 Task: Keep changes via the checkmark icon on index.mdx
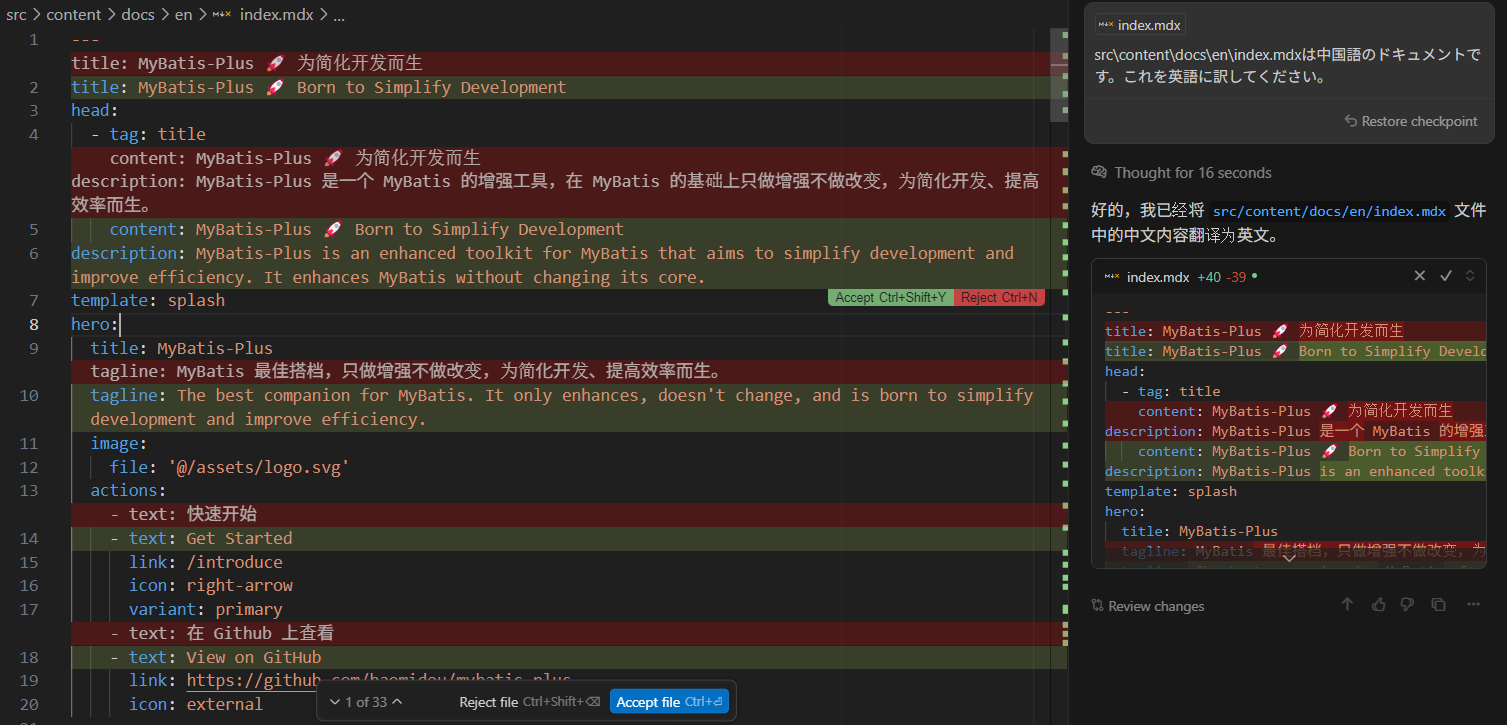click(x=1444, y=275)
